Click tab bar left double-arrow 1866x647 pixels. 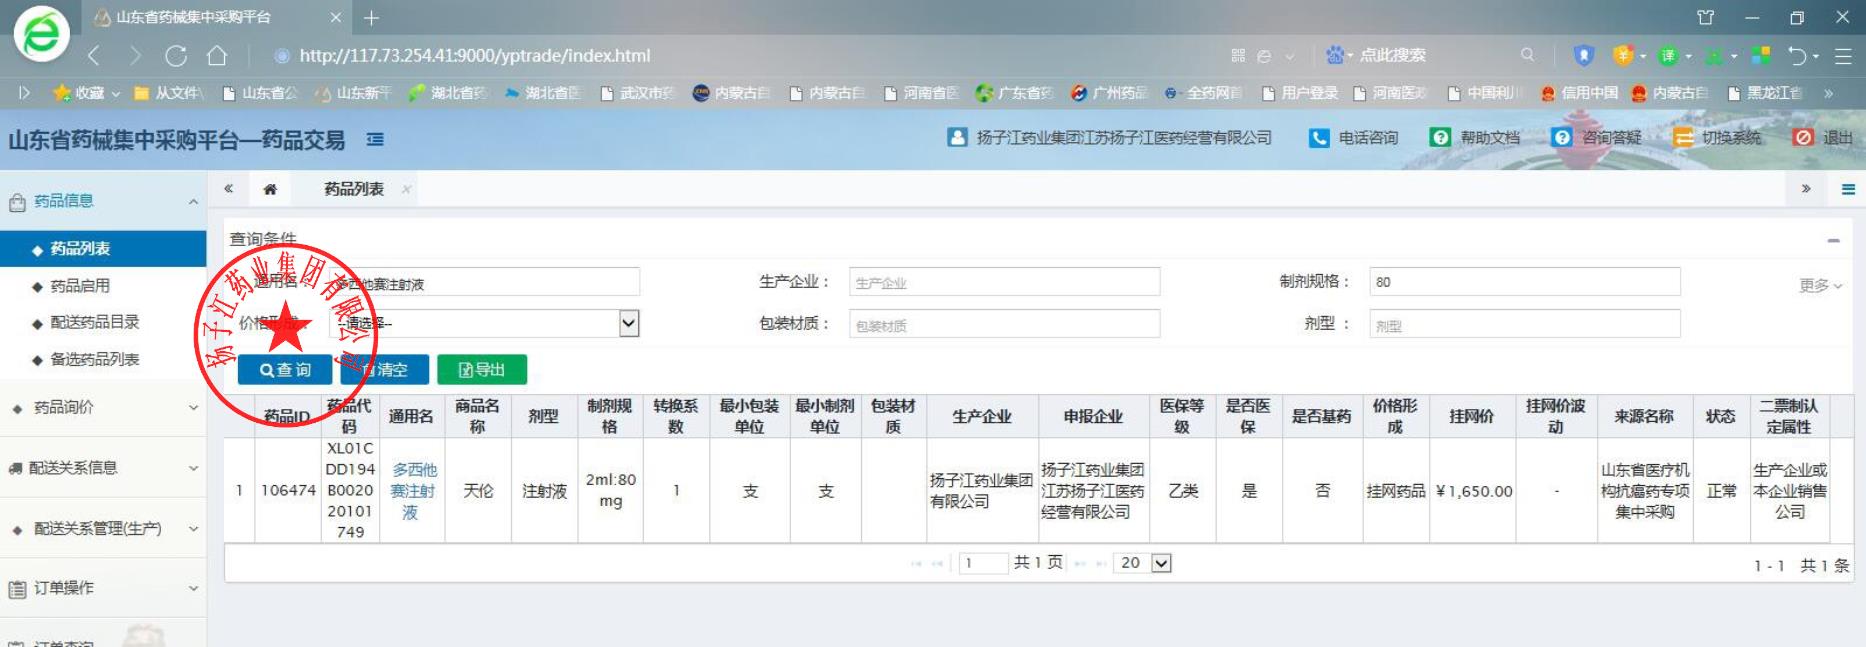229,188
